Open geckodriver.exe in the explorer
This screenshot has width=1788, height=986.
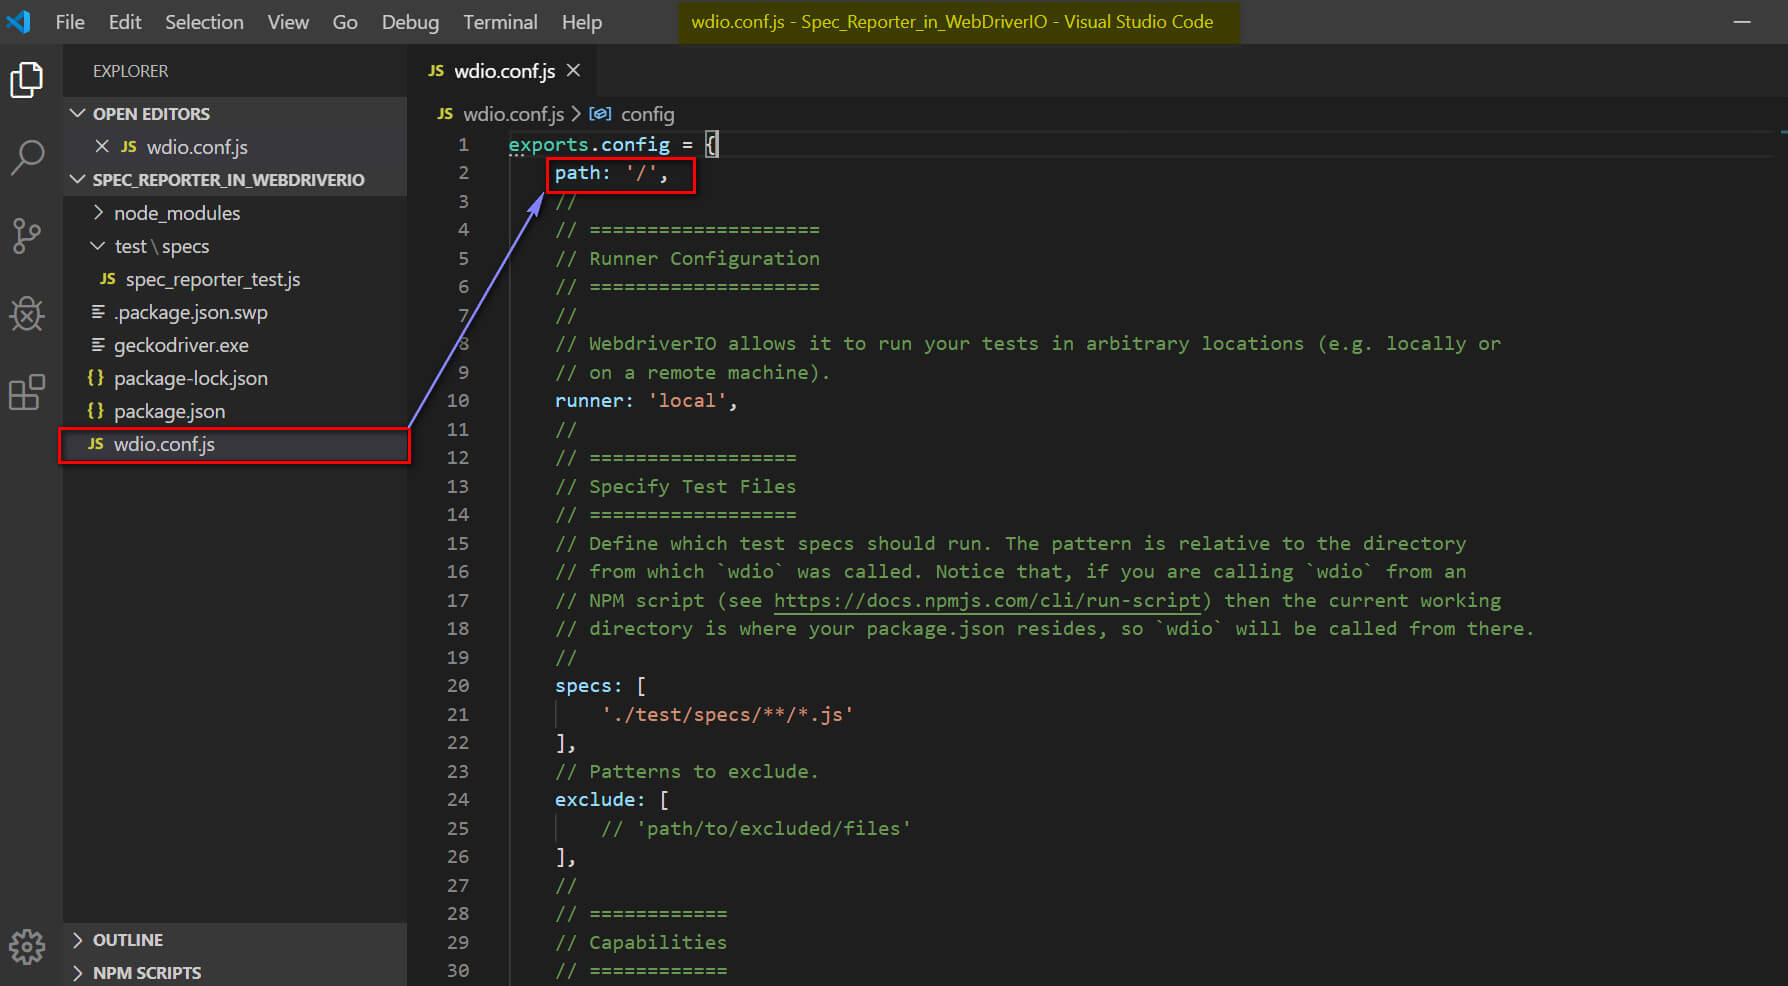point(181,345)
